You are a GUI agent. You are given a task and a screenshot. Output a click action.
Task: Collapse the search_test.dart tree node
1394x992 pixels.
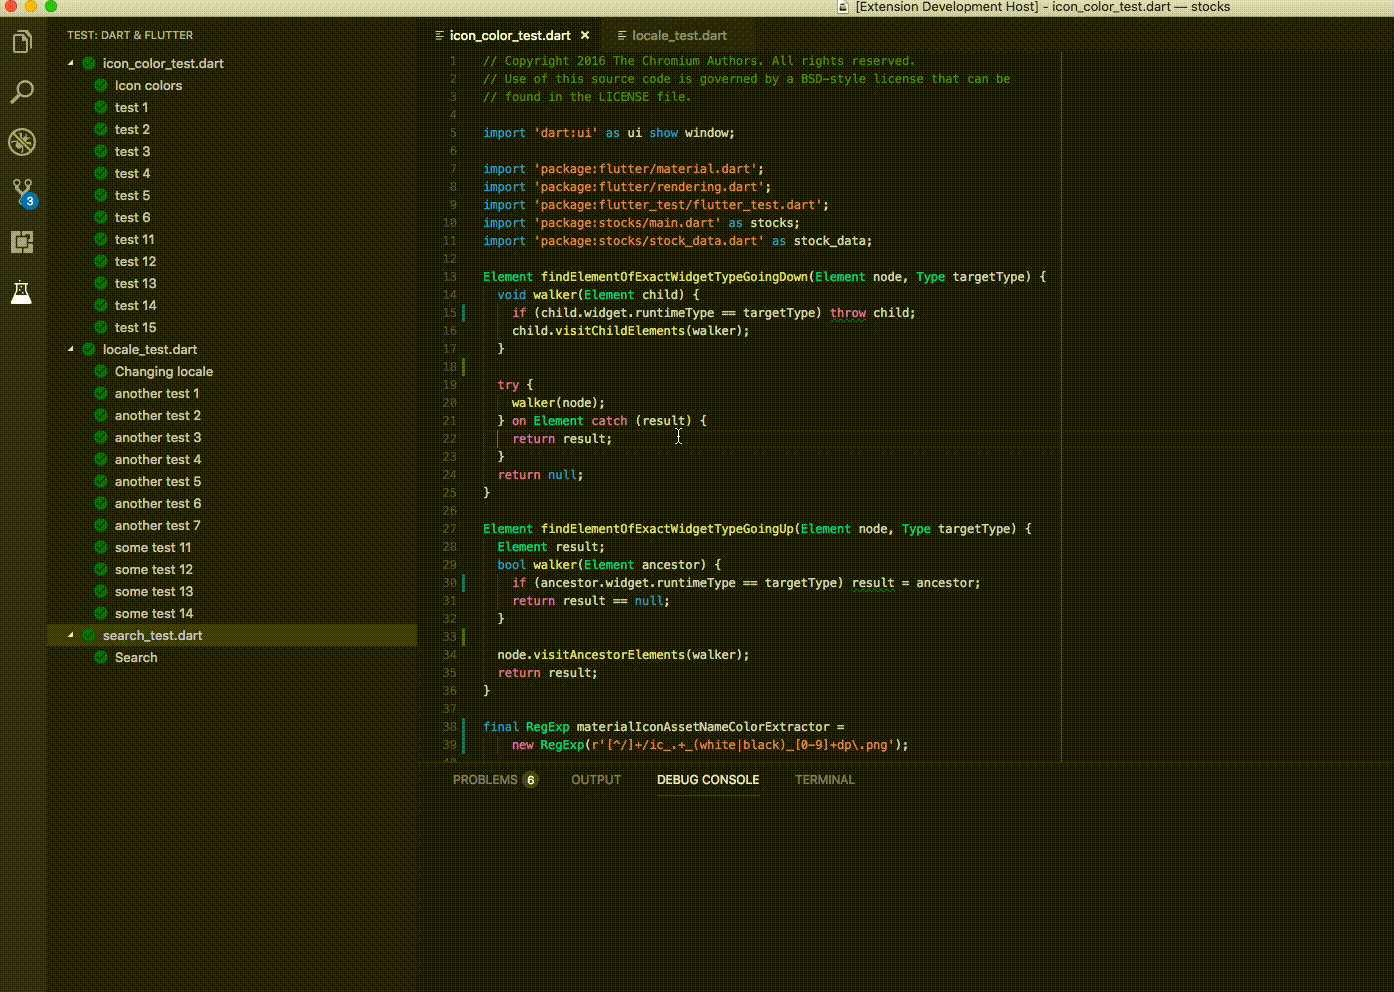(71, 635)
